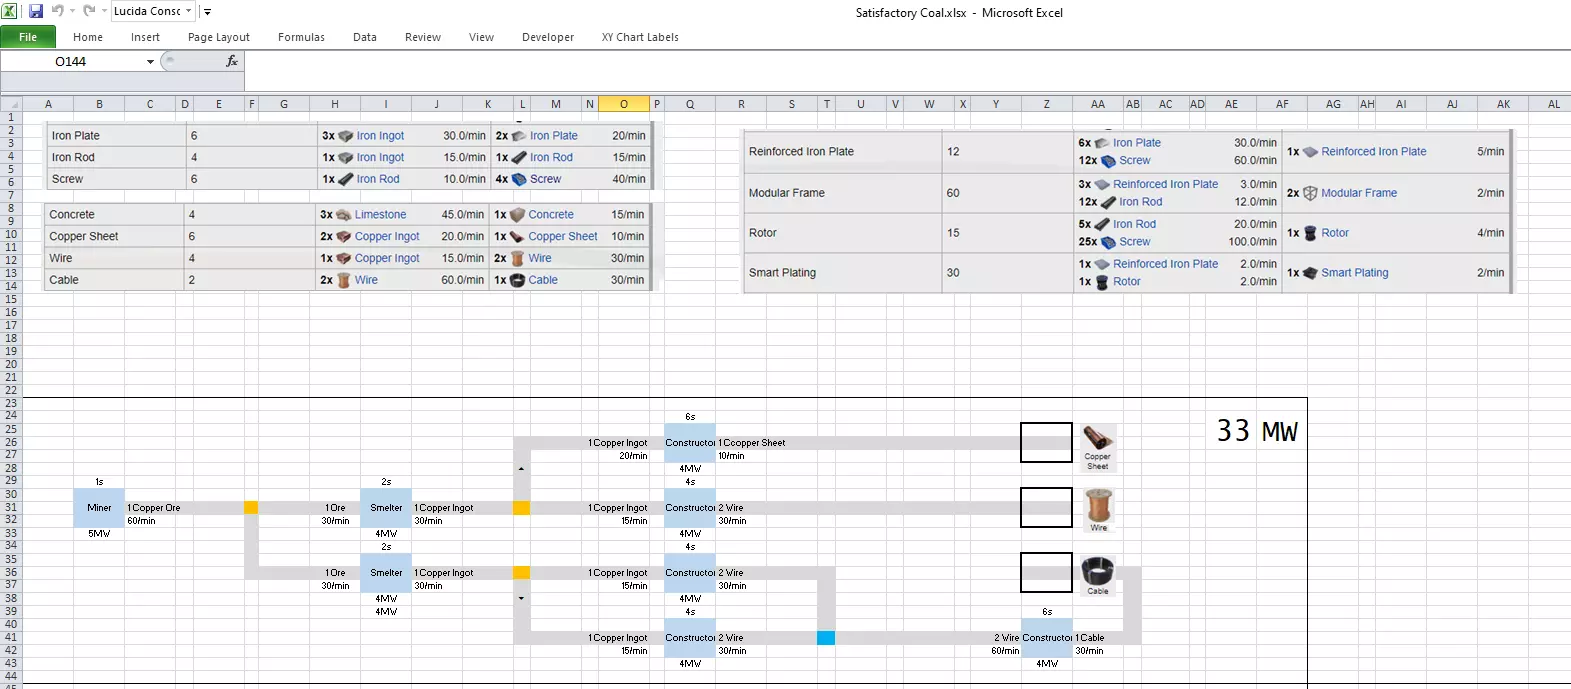Click the Iron Rod icon beside 12.0/min
1571x689 pixels.
(1108, 202)
